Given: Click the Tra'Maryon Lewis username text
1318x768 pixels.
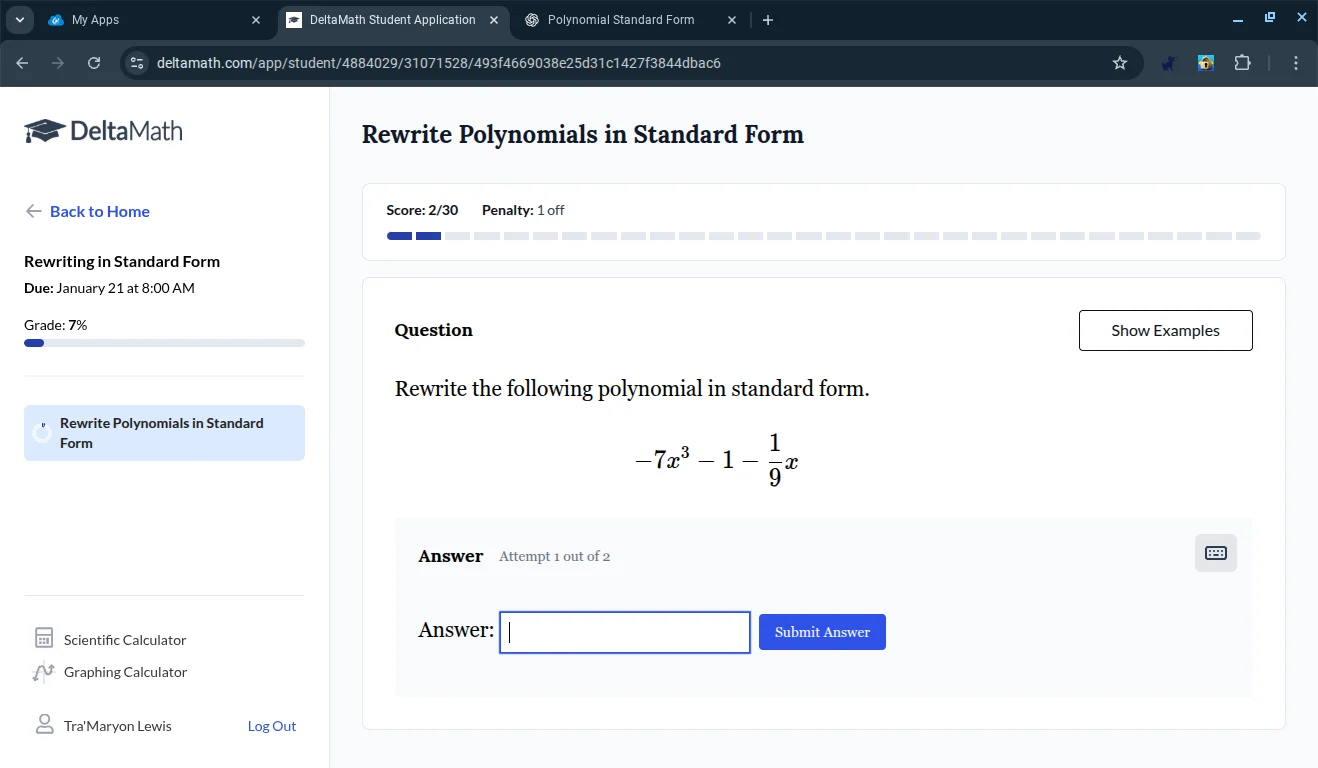Looking at the screenshot, I should click(x=118, y=726).
